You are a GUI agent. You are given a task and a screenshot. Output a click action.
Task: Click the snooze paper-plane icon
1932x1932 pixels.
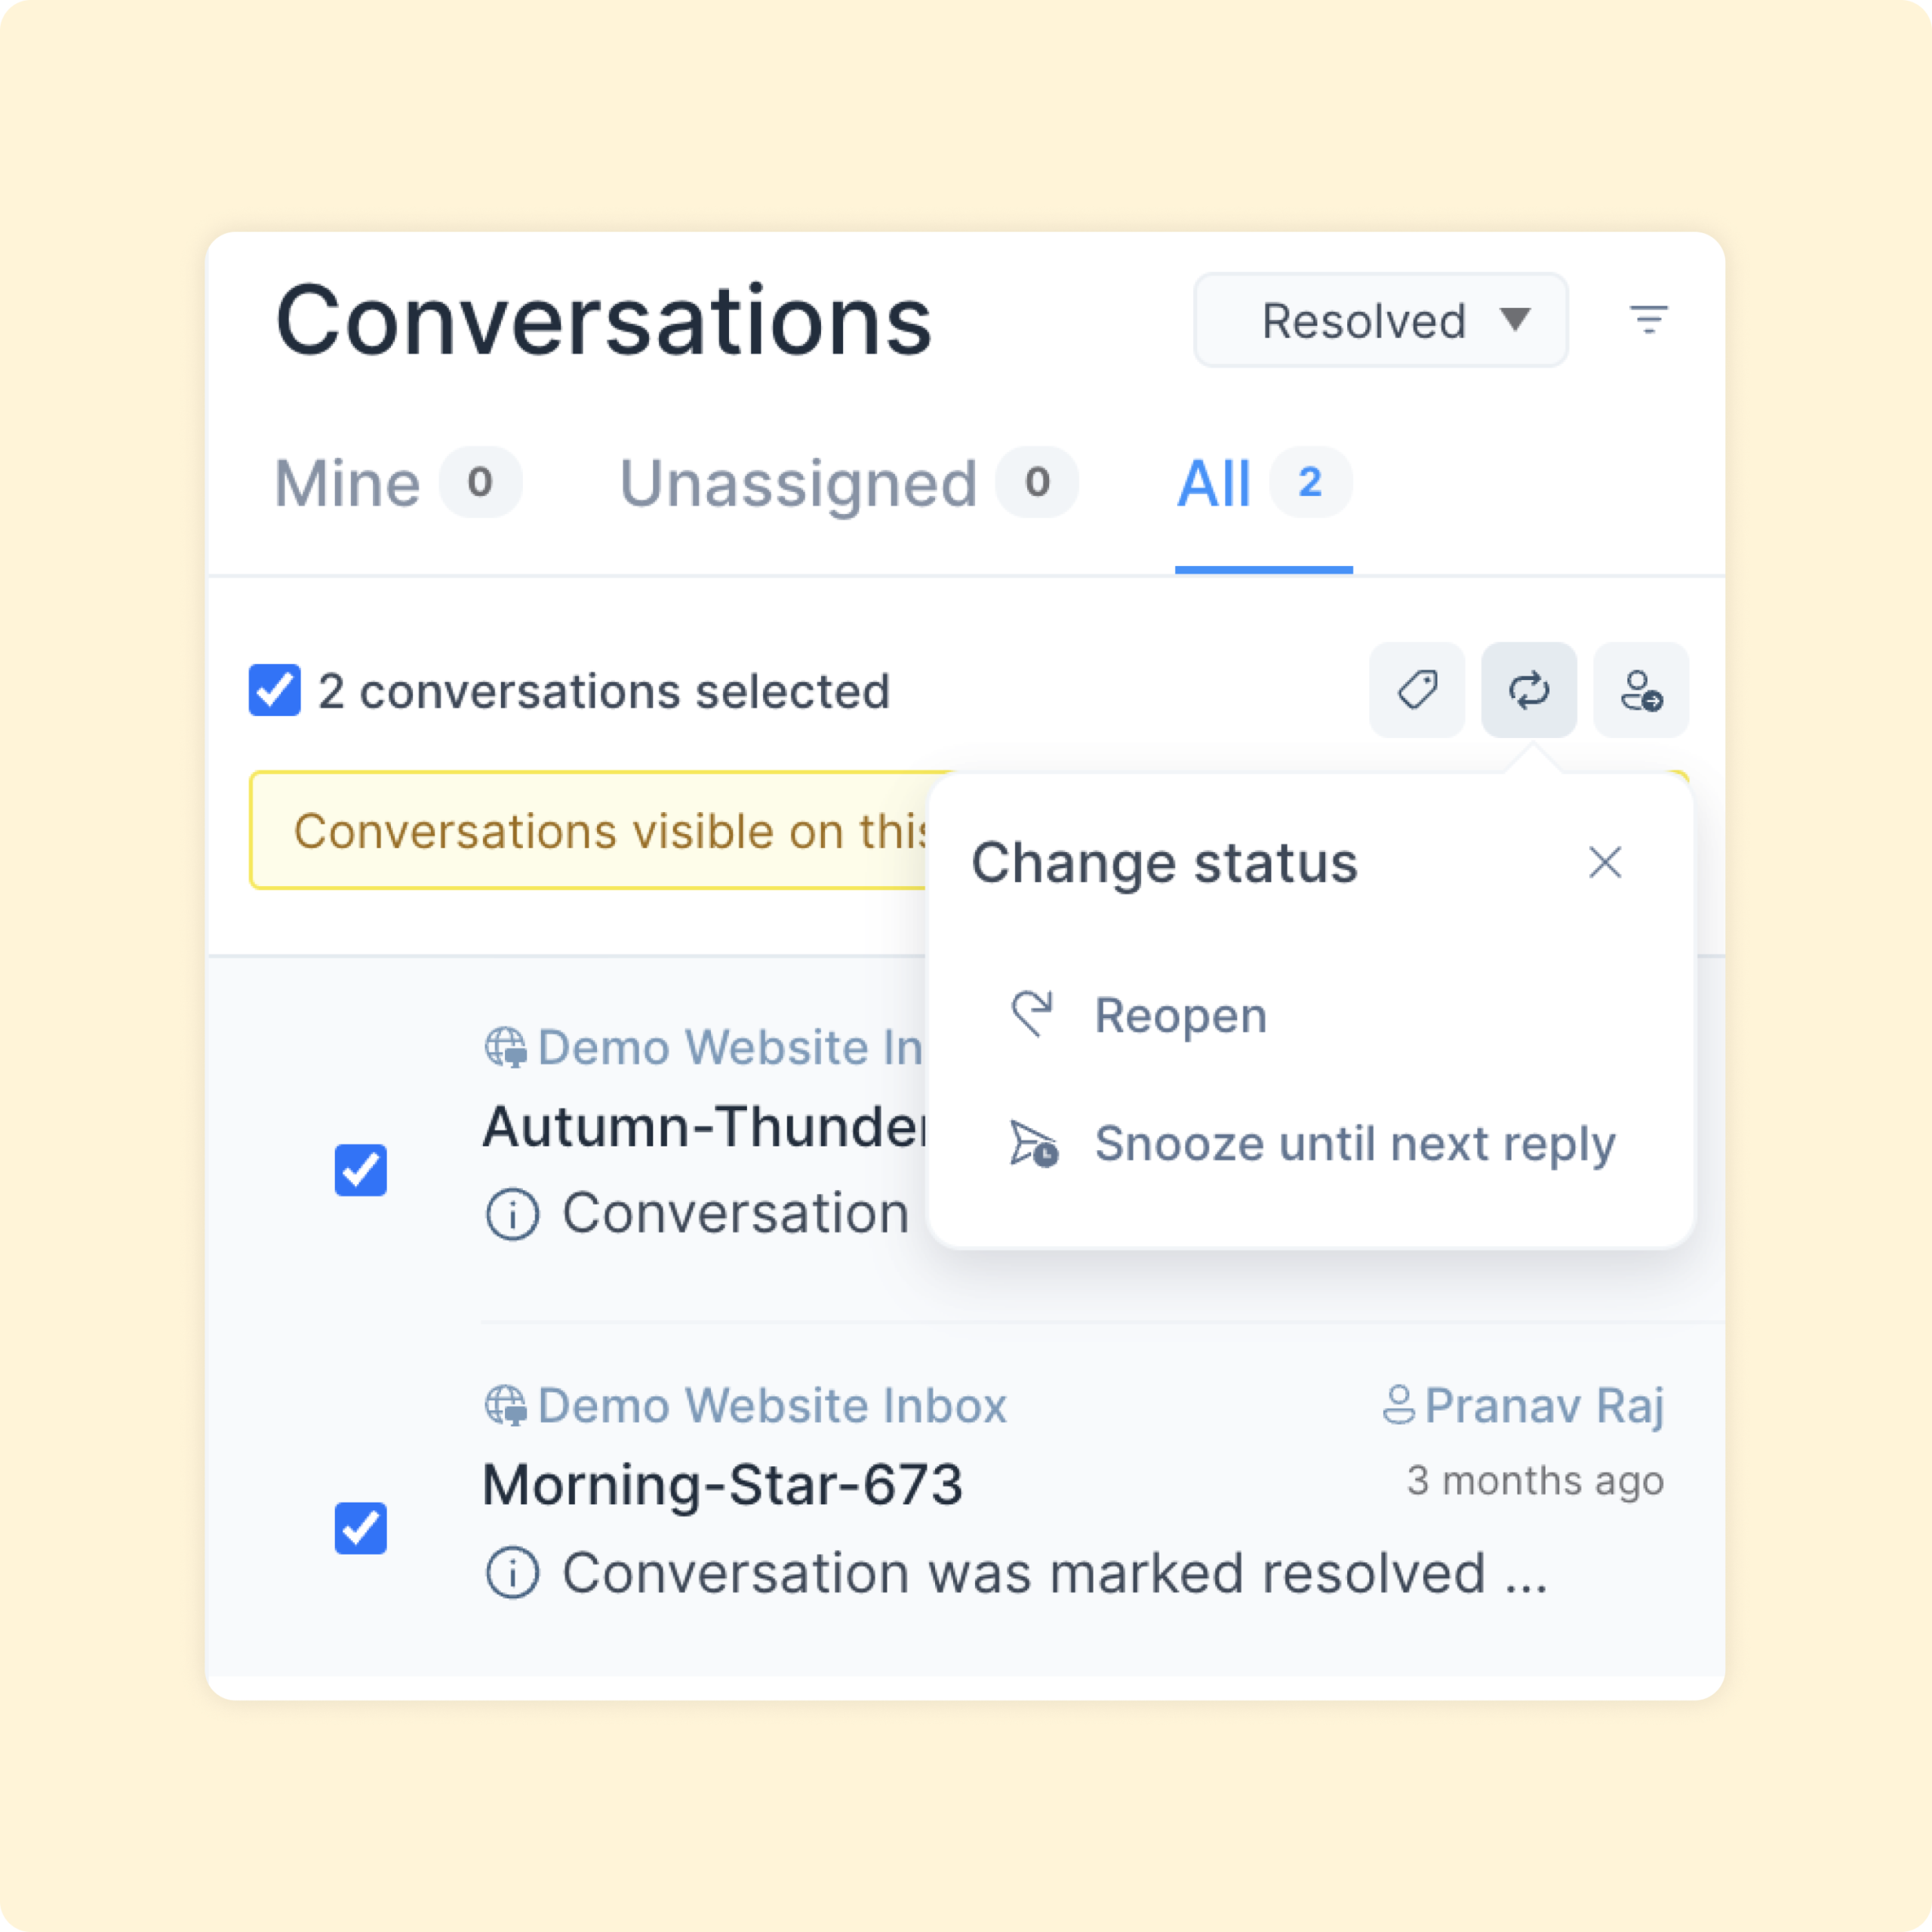[x=1032, y=1144]
